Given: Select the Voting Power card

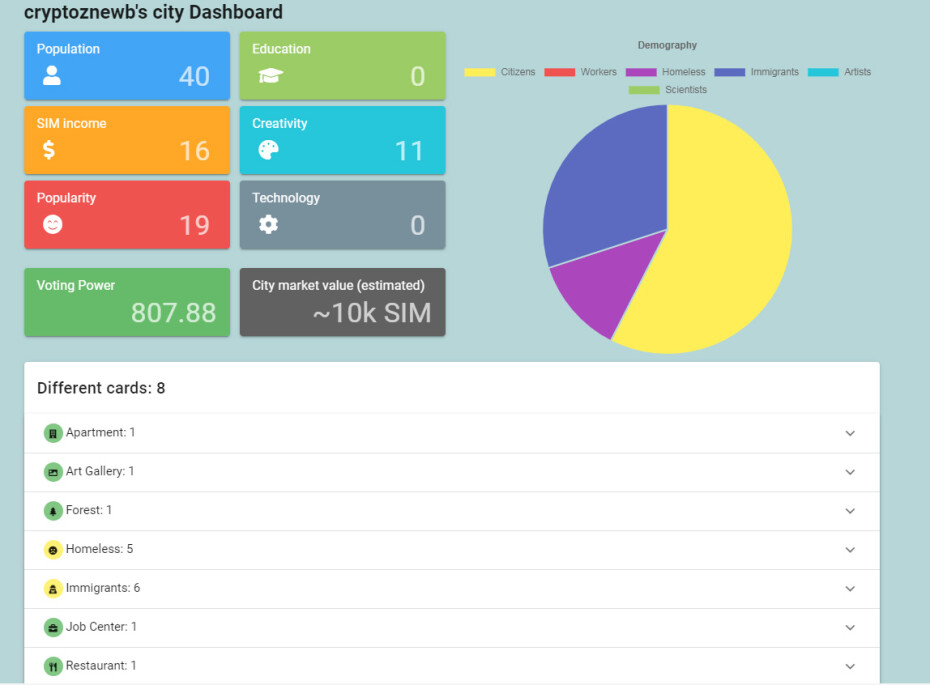Looking at the screenshot, I should point(127,302).
